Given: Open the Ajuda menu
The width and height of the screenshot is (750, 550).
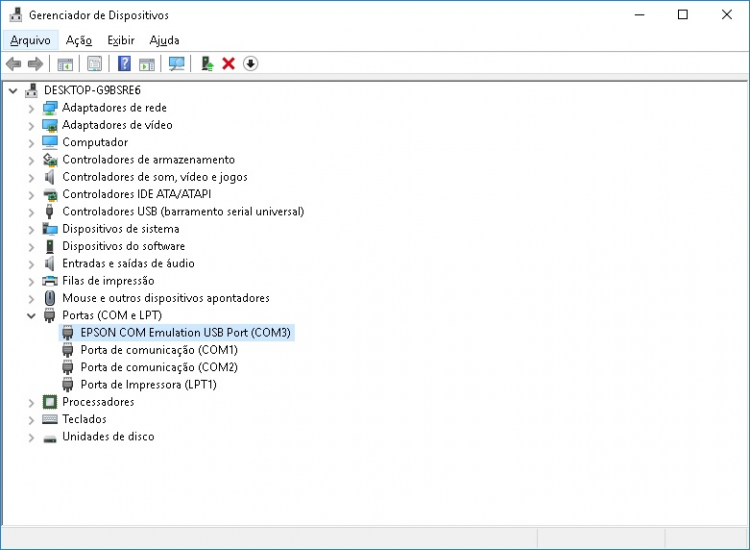Looking at the screenshot, I should pyautogui.click(x=165, y=40).
